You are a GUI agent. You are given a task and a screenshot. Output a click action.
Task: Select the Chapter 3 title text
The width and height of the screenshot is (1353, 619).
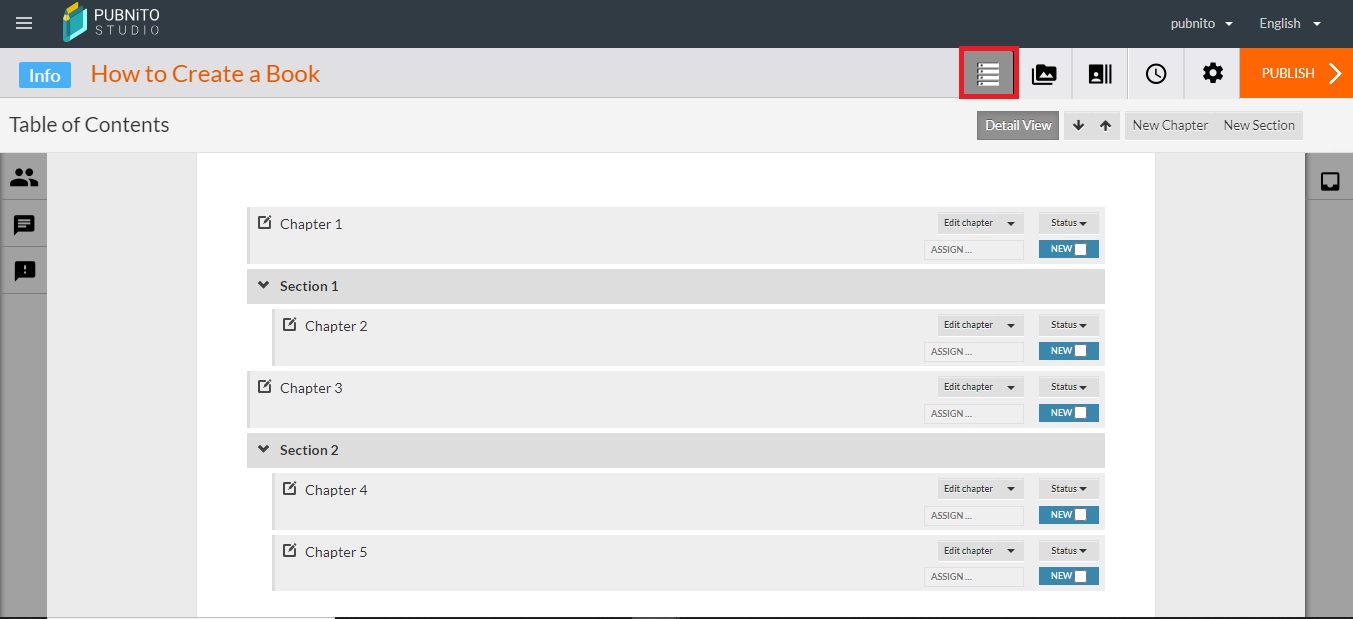tap(311, 388)
